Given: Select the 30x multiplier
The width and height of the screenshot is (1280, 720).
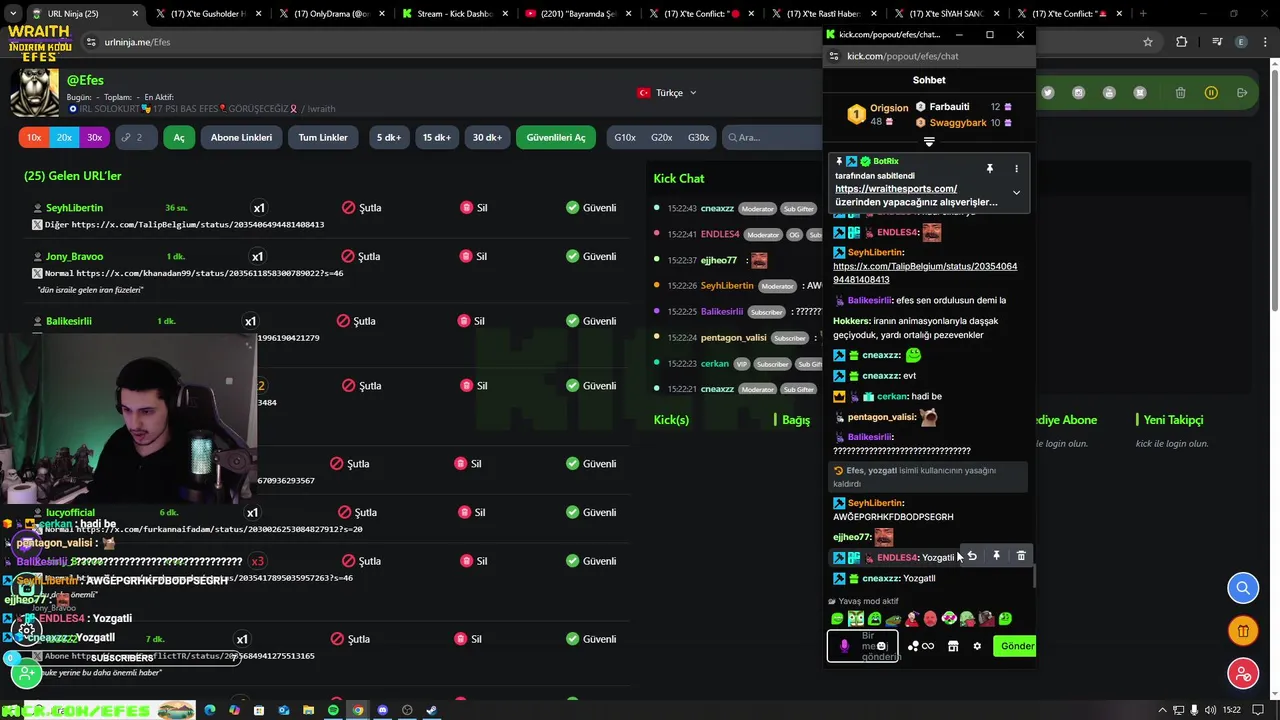Looking at the screenshot, I should click(x=94, y=137).
